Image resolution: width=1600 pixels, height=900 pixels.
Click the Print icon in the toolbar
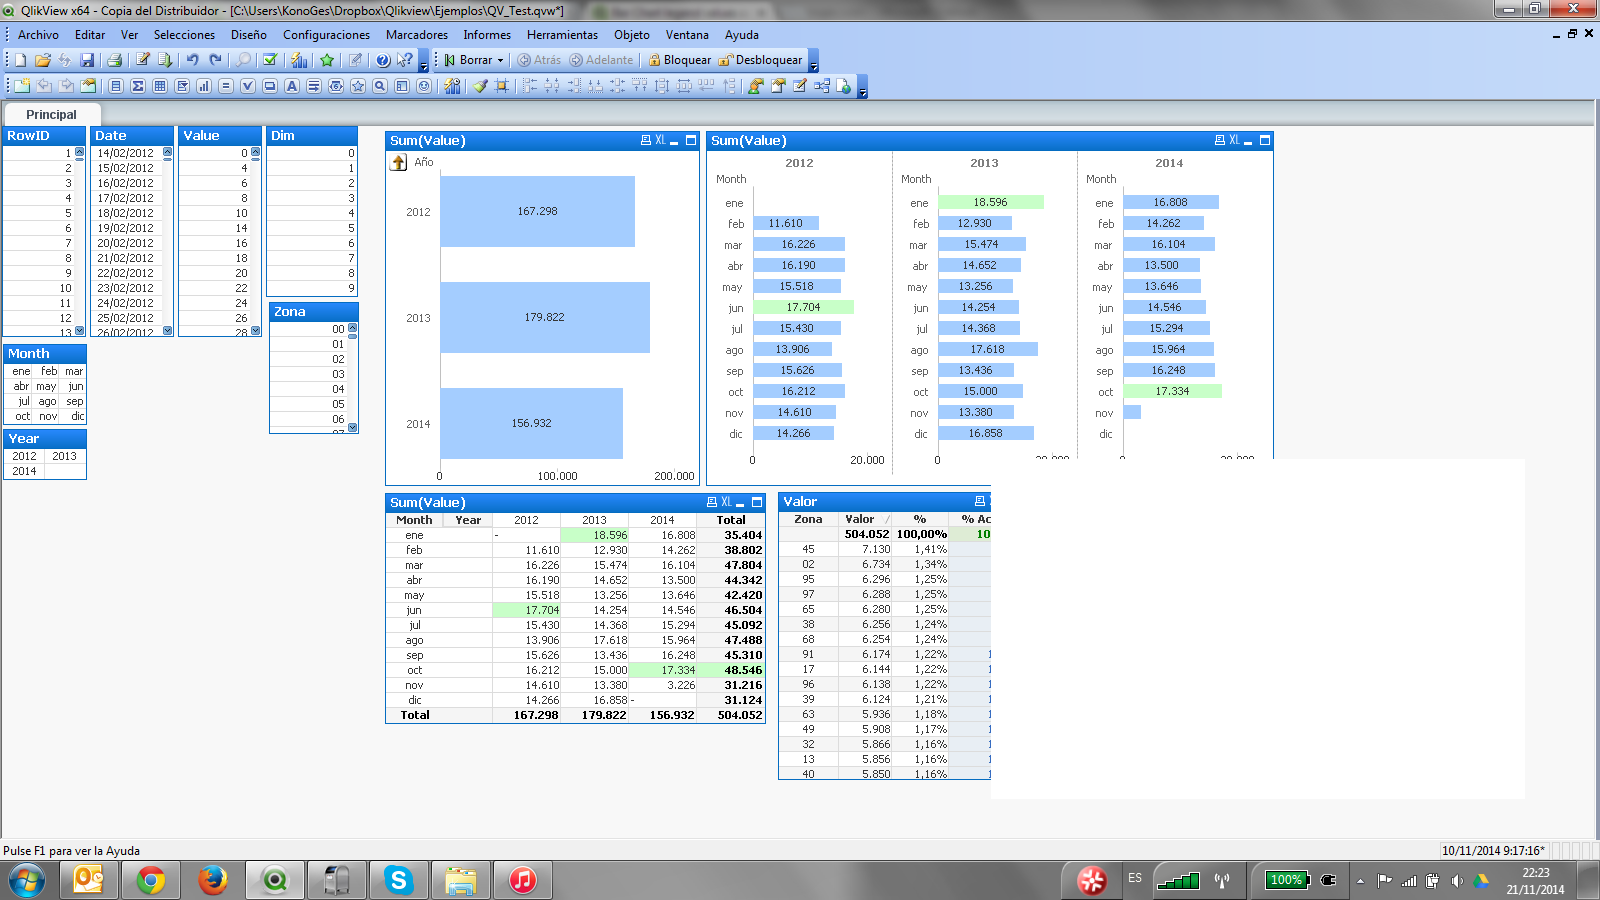pyautogui.click(x=114, y=60)
